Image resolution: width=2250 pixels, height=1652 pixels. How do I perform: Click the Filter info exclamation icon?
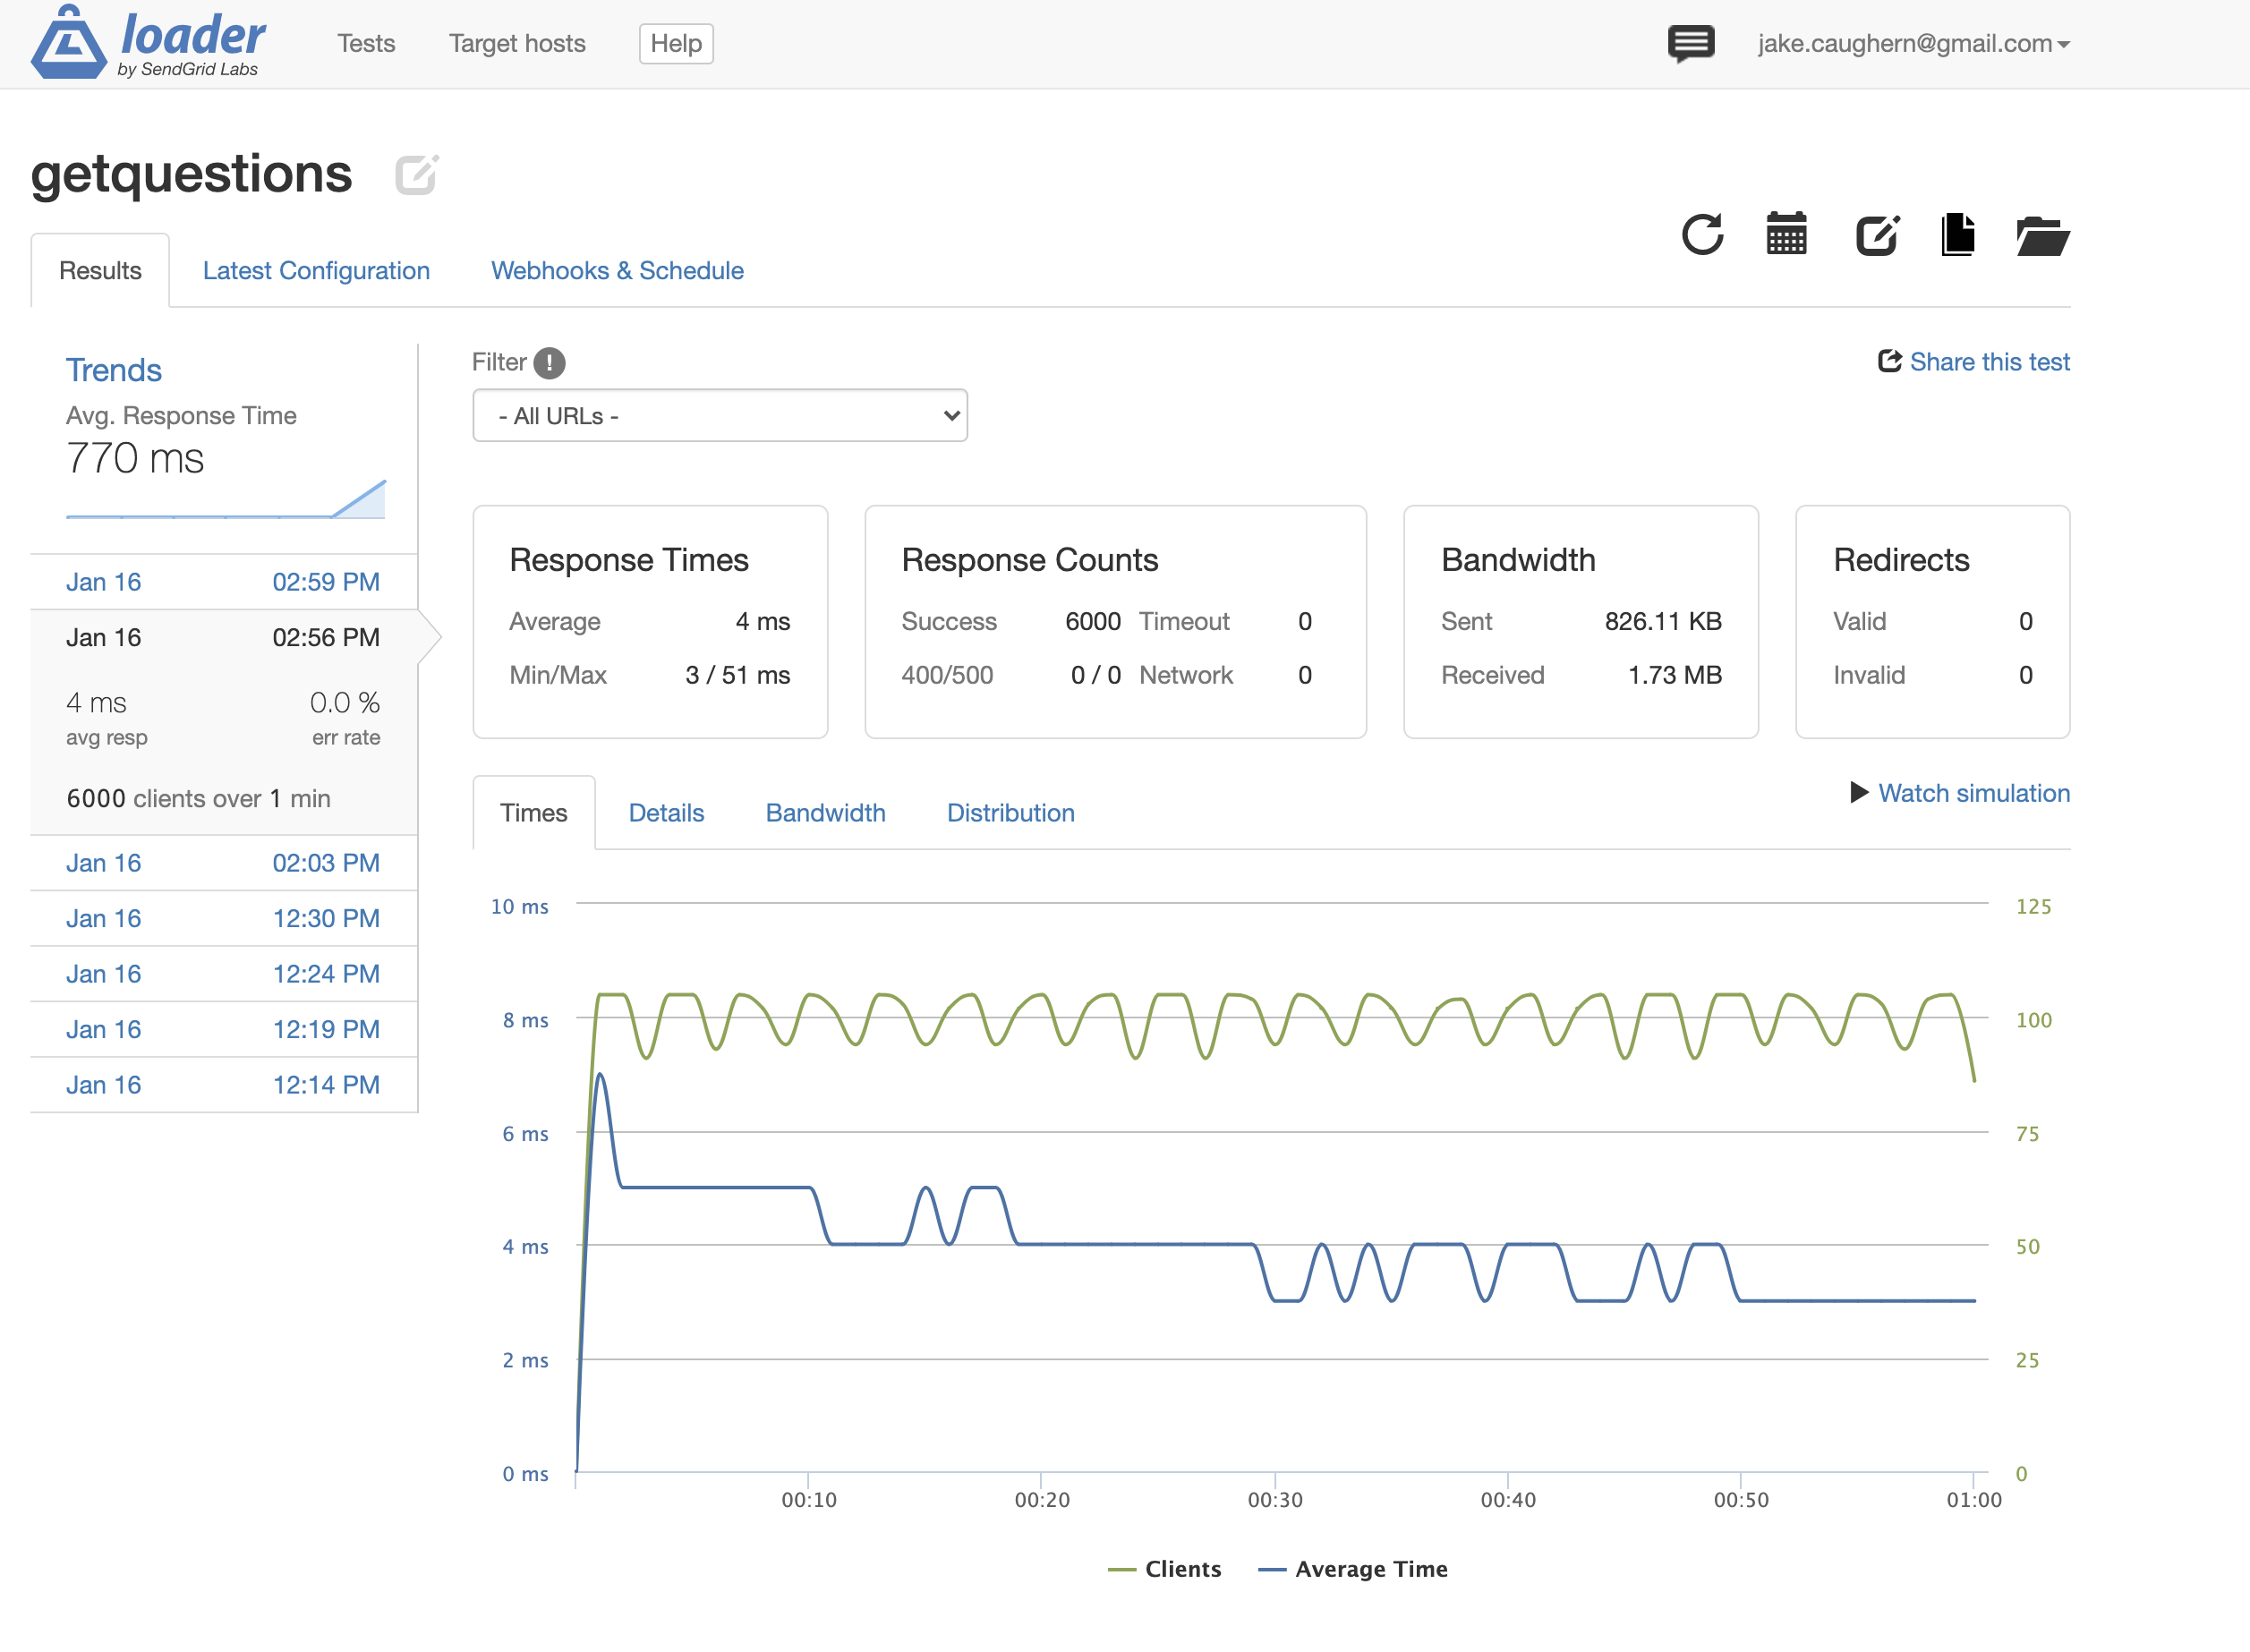pyautogui.click(x=549, y=363)
